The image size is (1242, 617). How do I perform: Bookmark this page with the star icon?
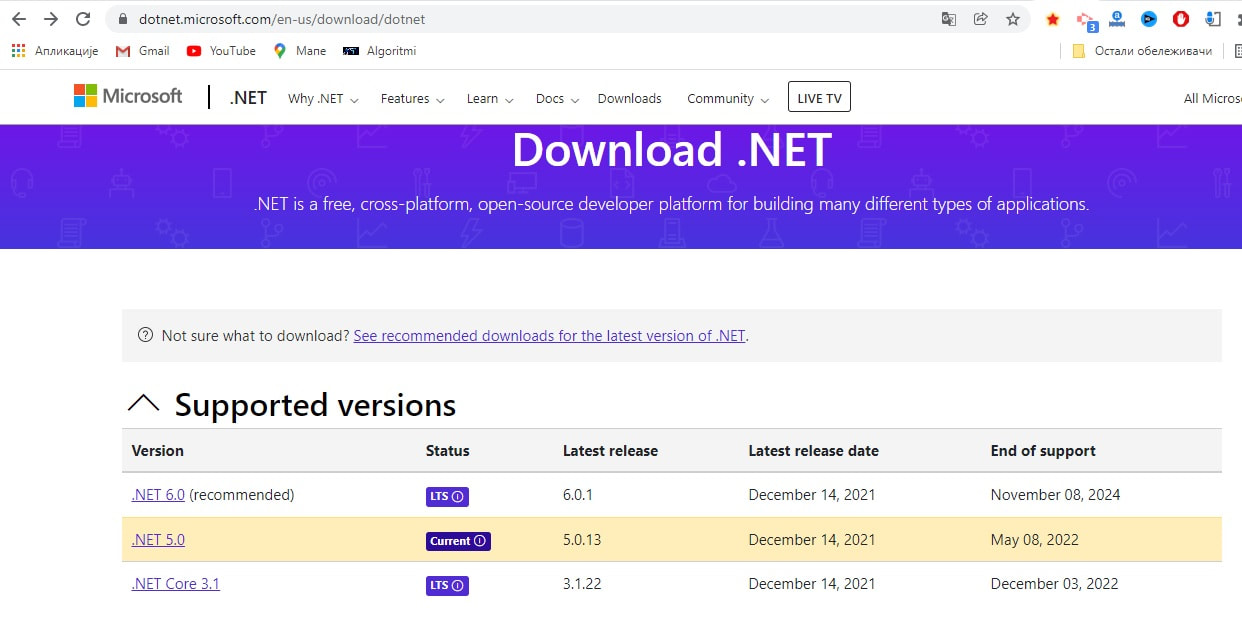[1013, 19]
